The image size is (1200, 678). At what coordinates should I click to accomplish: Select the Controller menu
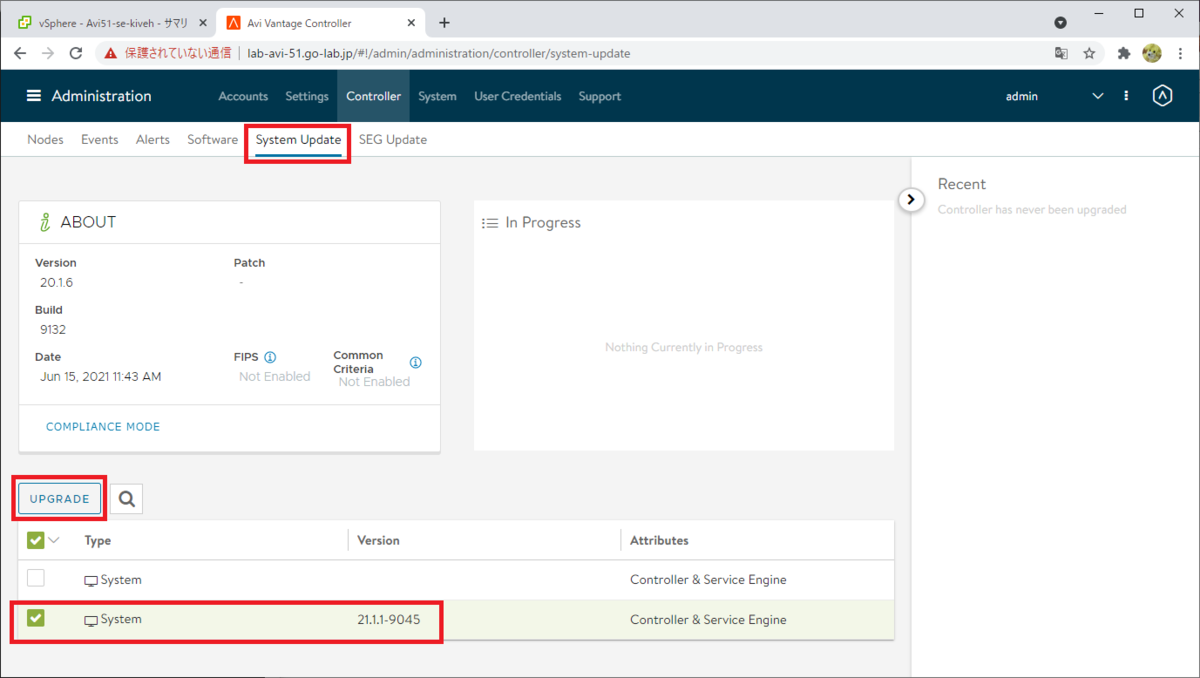click(x=373, y=96)
